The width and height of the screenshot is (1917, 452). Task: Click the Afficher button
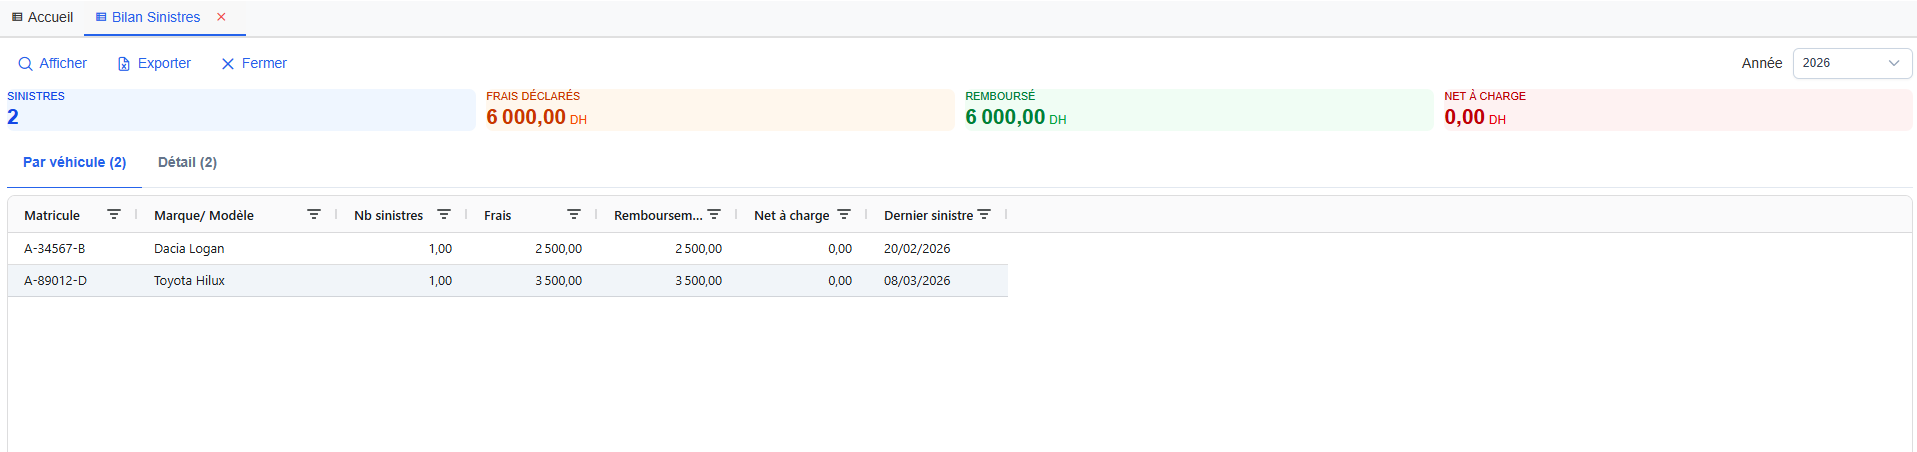click(53, 63)
